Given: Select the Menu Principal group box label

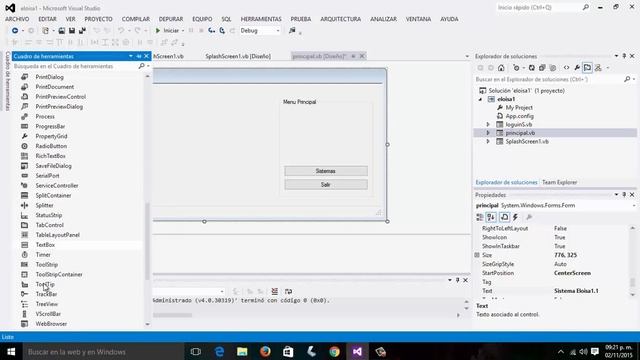Looking at the screenshot, I should tap(300, 102).
